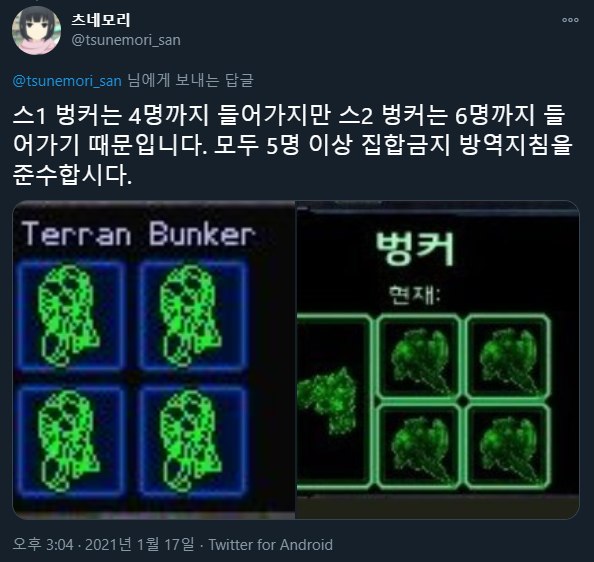Click the Twitter for Android source link
594x562 pixels.
pos(270,545)
